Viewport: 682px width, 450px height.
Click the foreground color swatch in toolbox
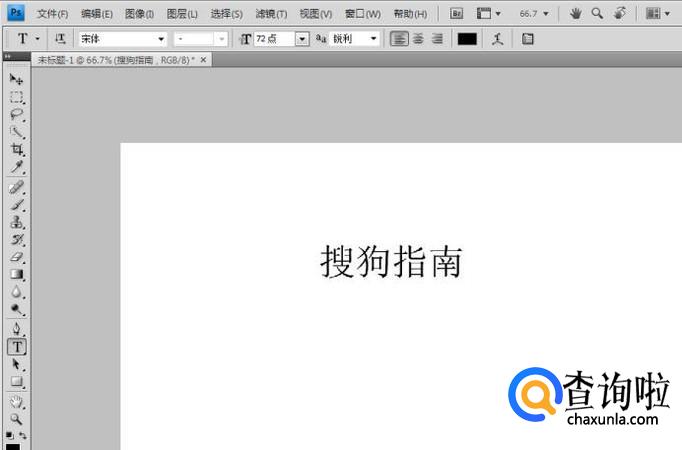pyautogui.click(x=13, y=446)
